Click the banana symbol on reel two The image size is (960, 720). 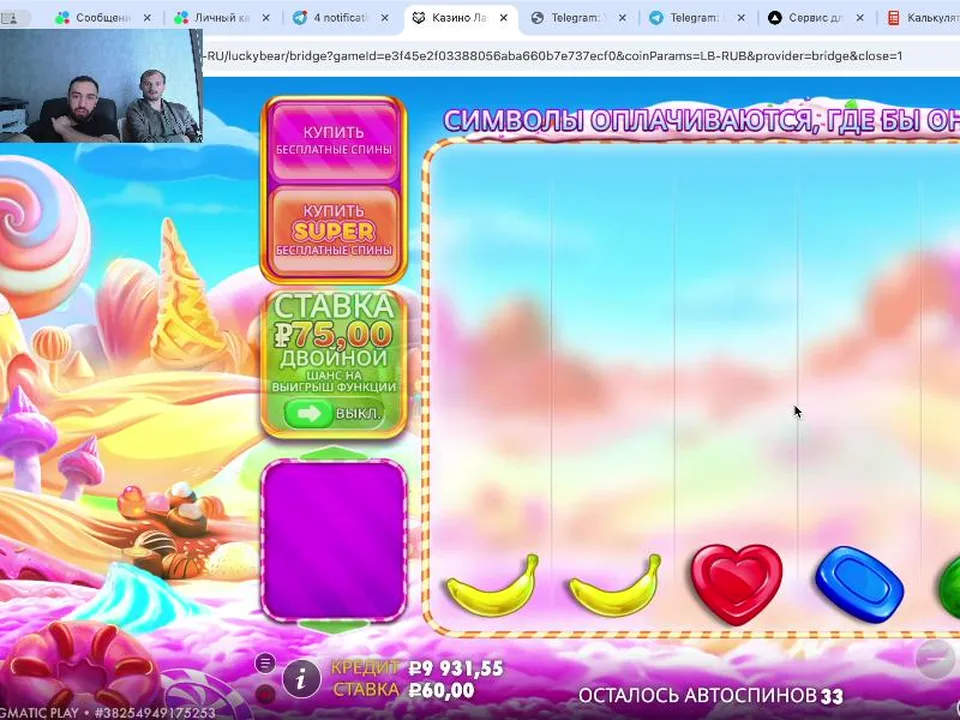tap(615, 585)
